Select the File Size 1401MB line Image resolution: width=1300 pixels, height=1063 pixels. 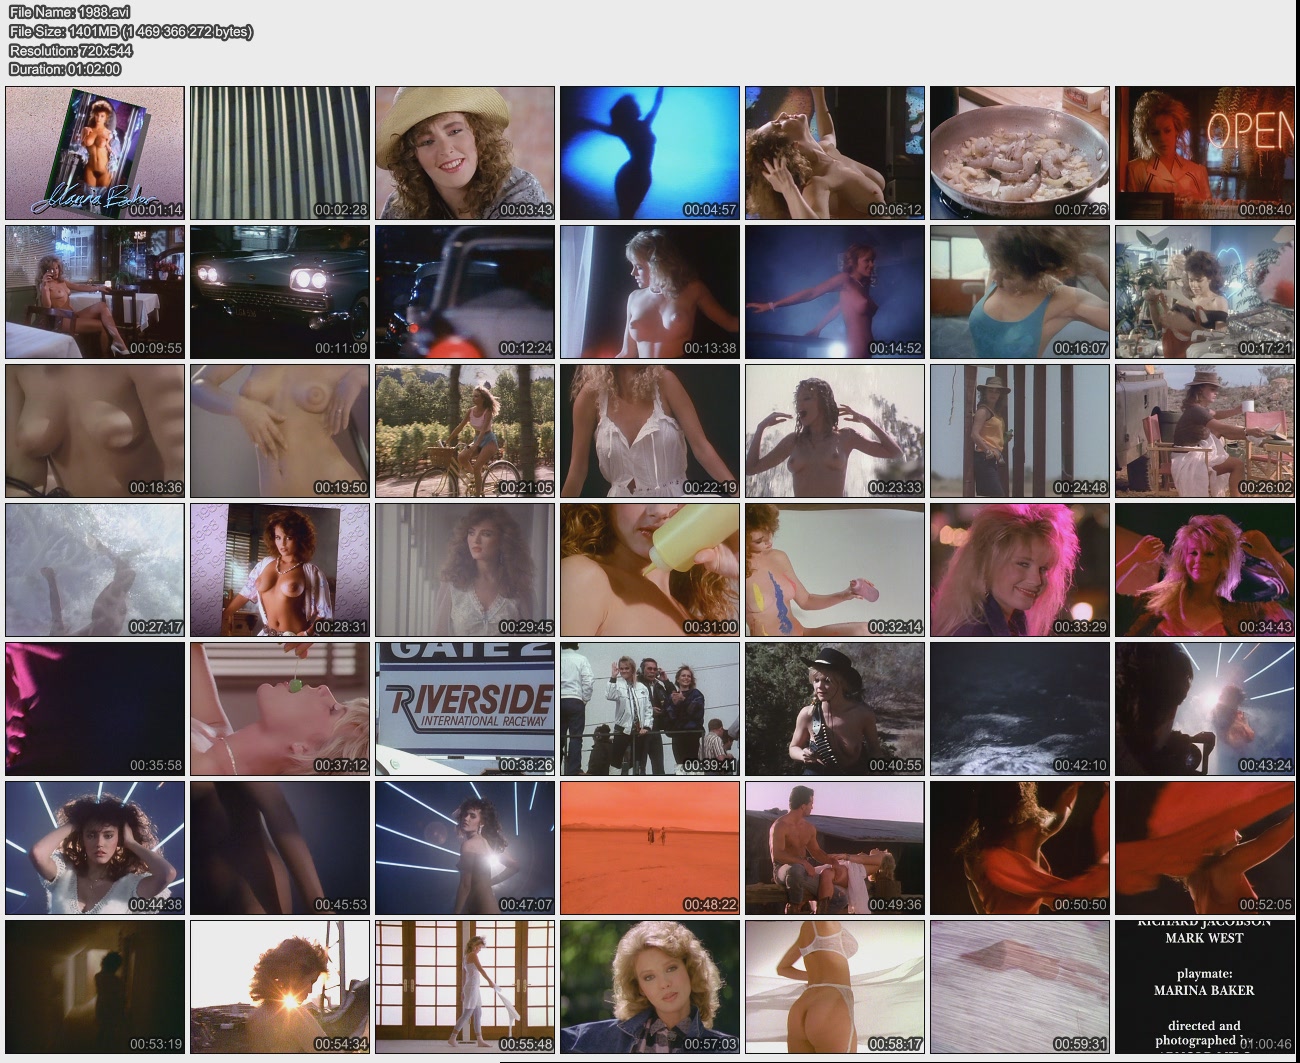130,31
